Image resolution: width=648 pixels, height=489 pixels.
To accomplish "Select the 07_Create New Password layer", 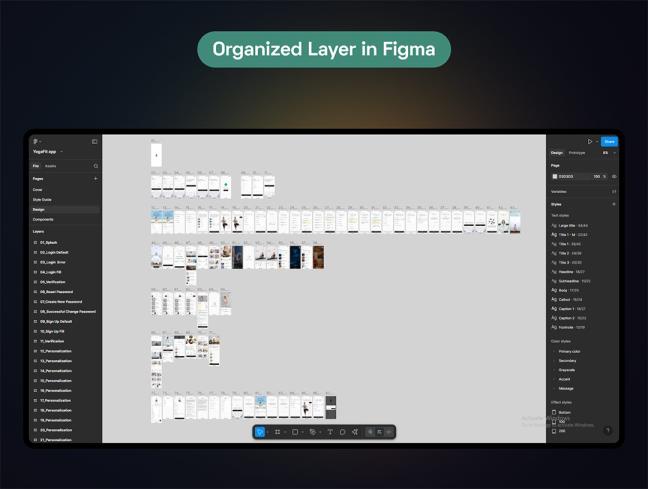I will (62, 301).
